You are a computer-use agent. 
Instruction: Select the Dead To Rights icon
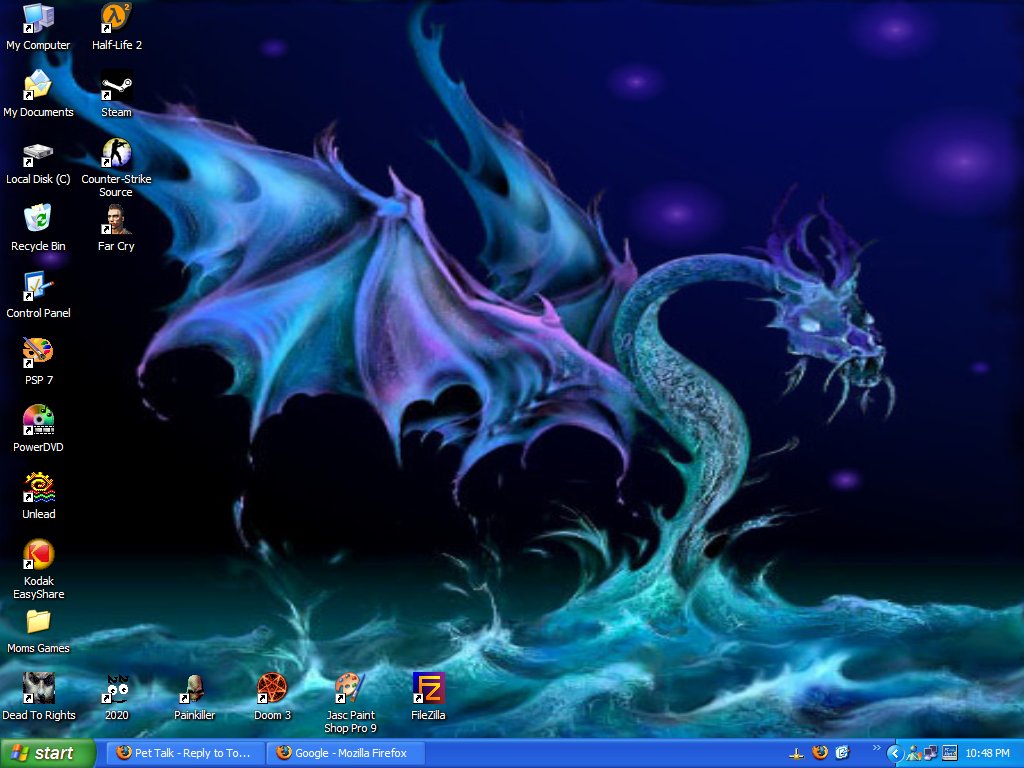pyautogui.click(x=38, y=689)
